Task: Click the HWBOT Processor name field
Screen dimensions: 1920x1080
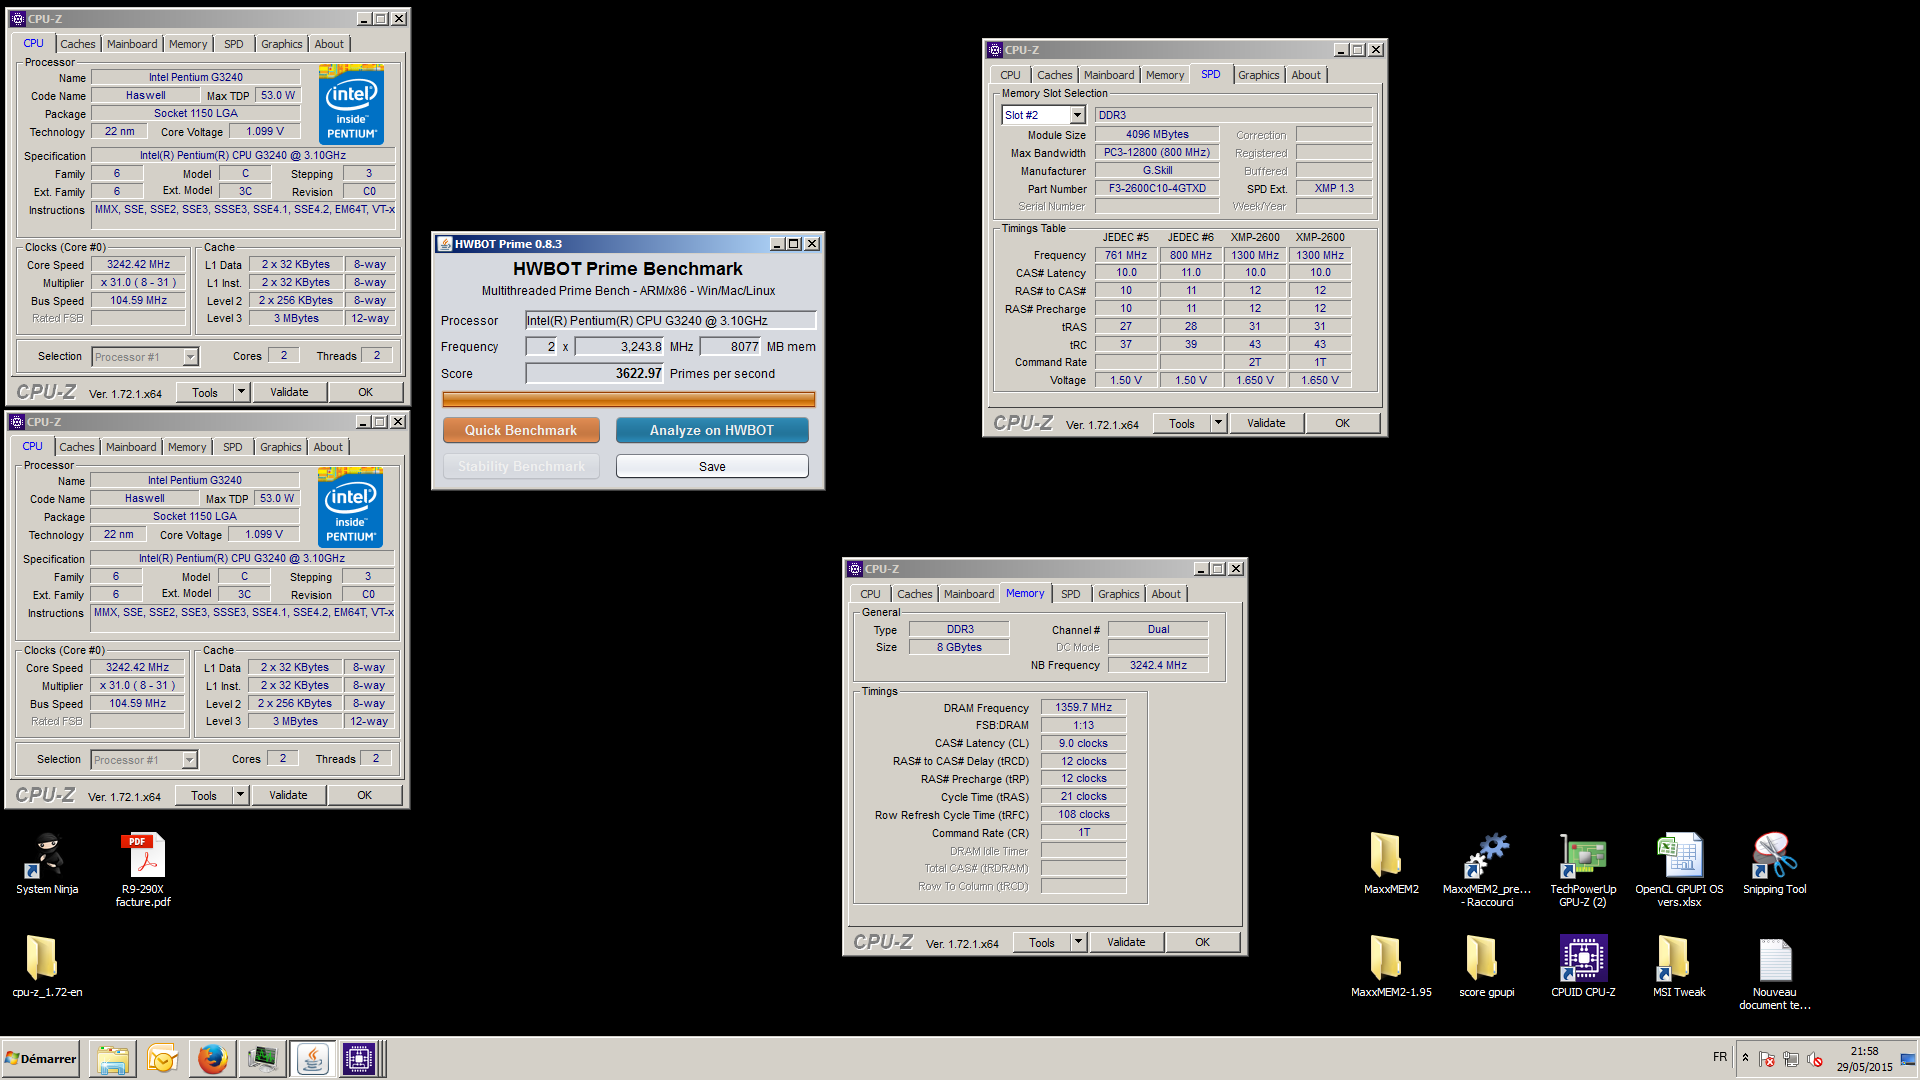Action: (671, 320)
